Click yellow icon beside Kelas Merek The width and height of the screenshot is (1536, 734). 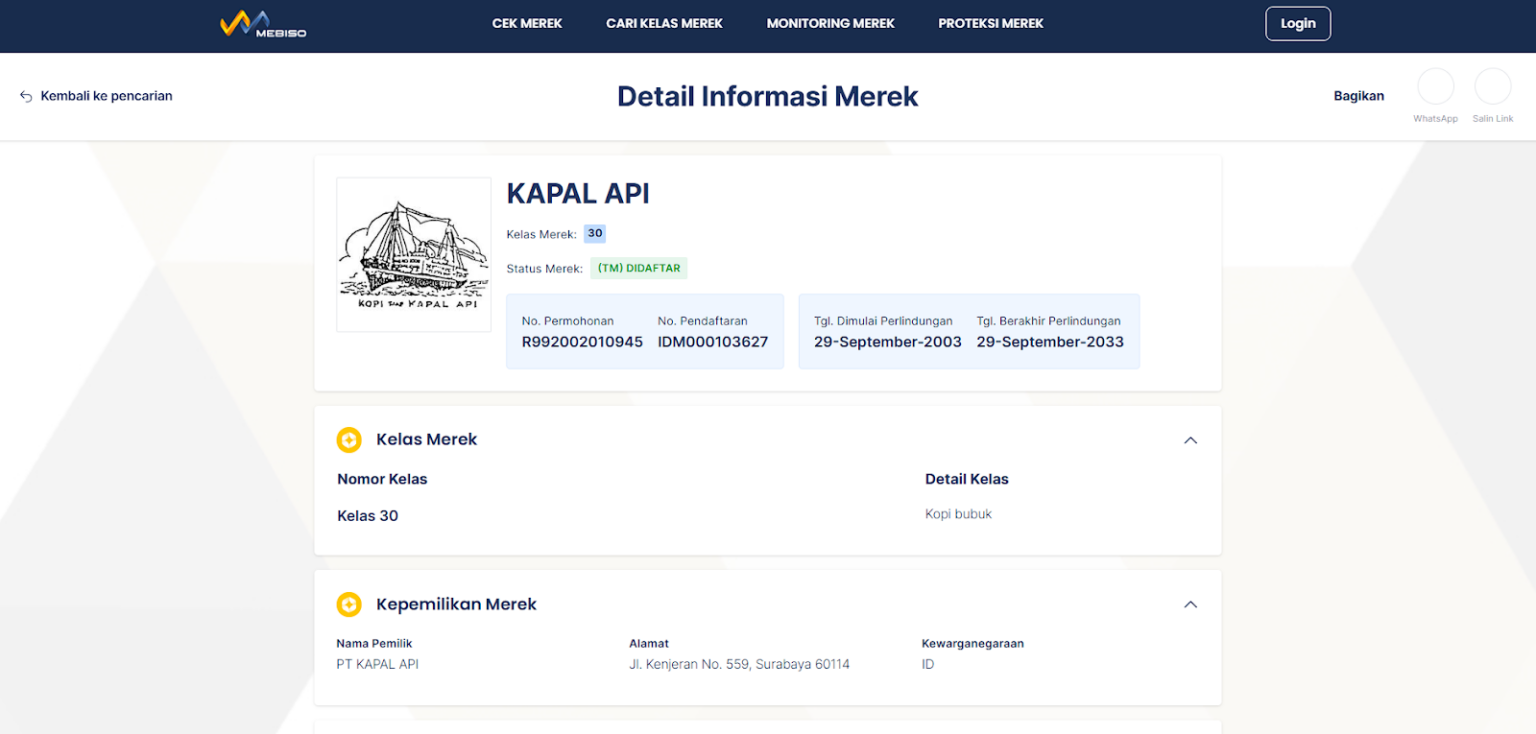349,440
